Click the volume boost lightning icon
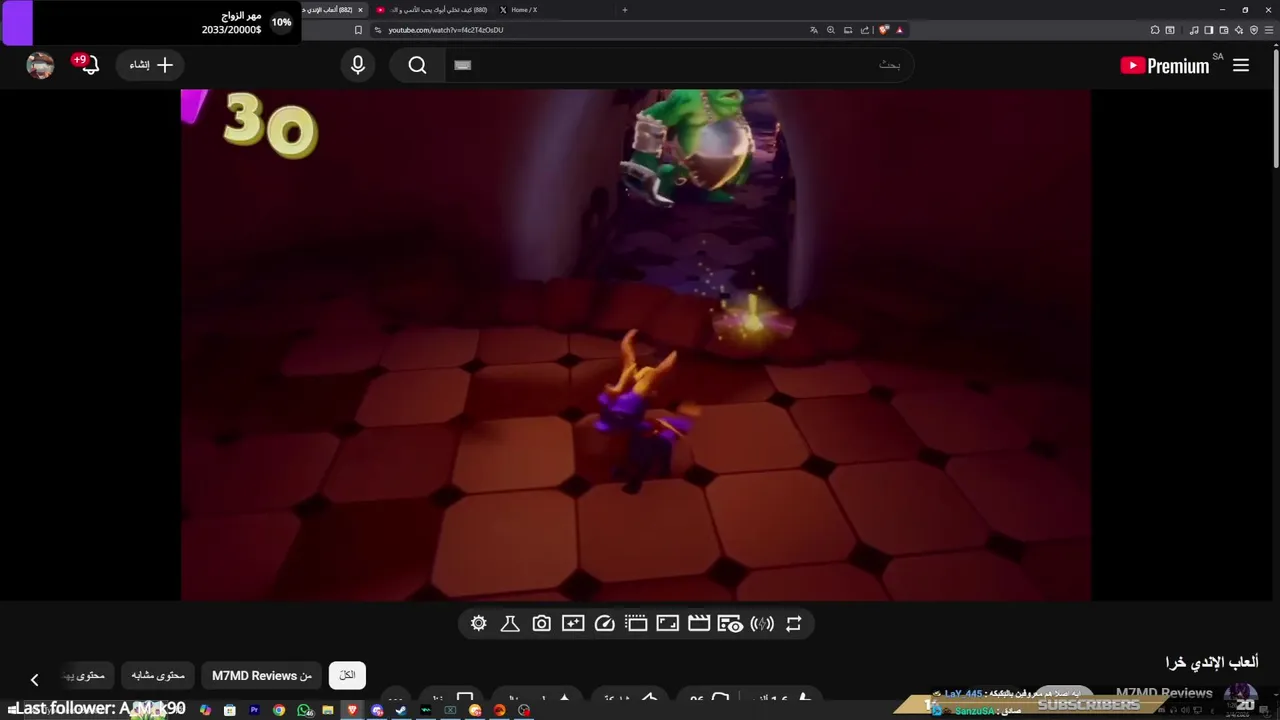This screenshot has width=1280, height=720. 762,624
